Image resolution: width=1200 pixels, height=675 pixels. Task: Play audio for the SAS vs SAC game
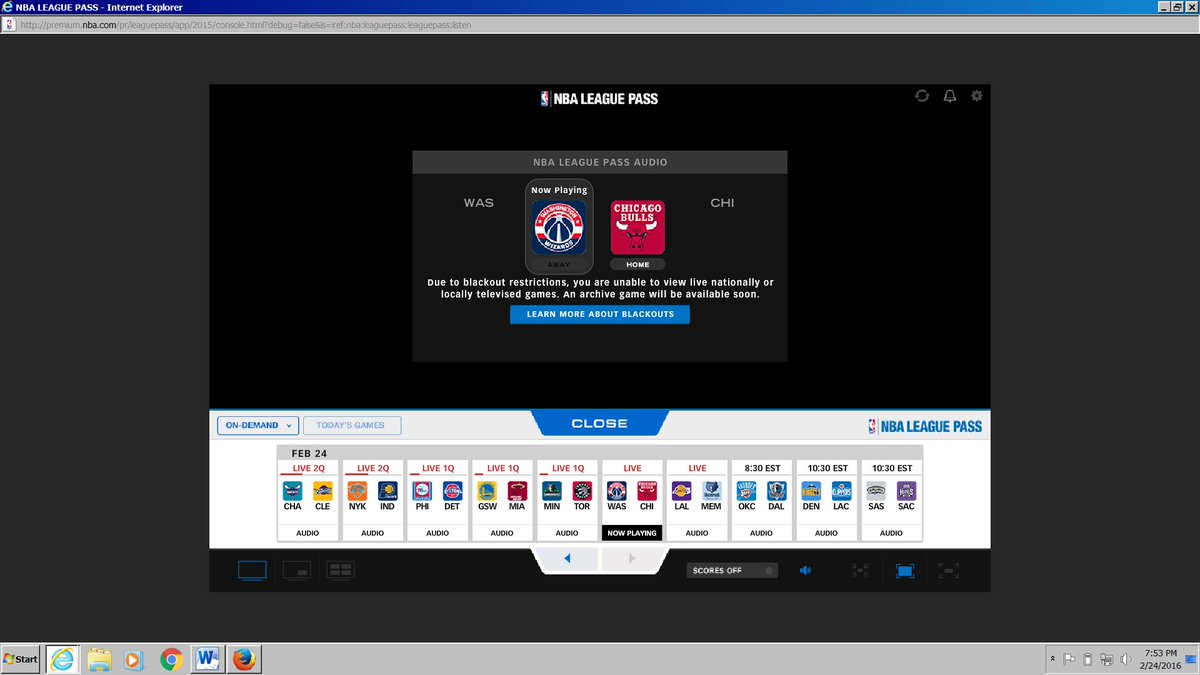892,533
